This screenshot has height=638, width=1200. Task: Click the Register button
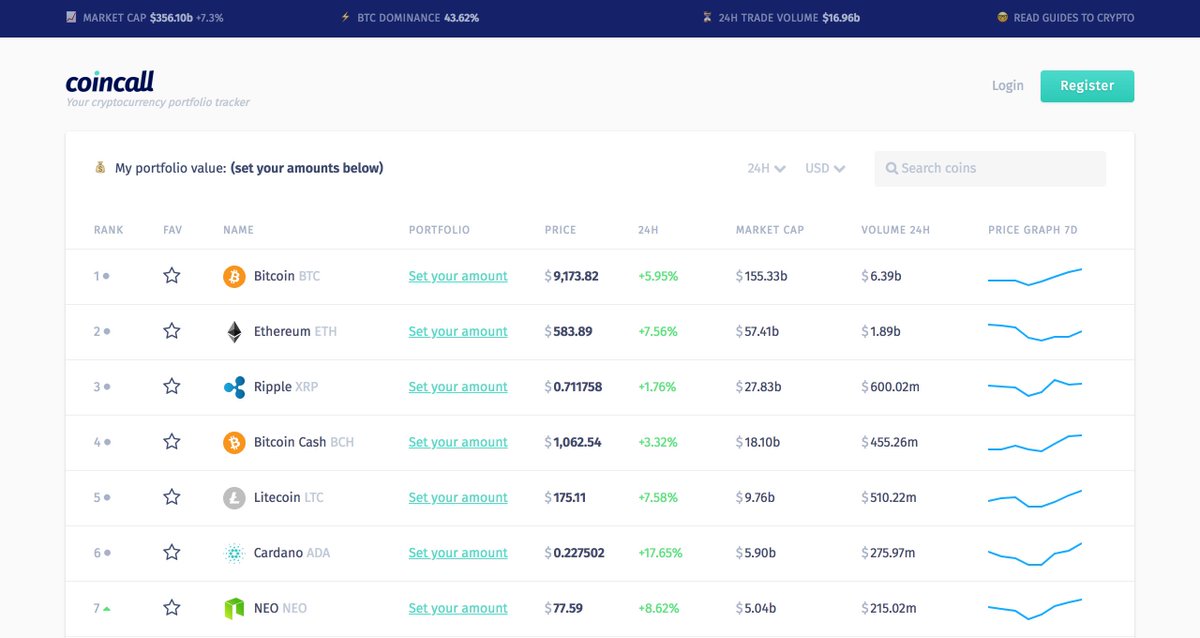pos(1087,86)
